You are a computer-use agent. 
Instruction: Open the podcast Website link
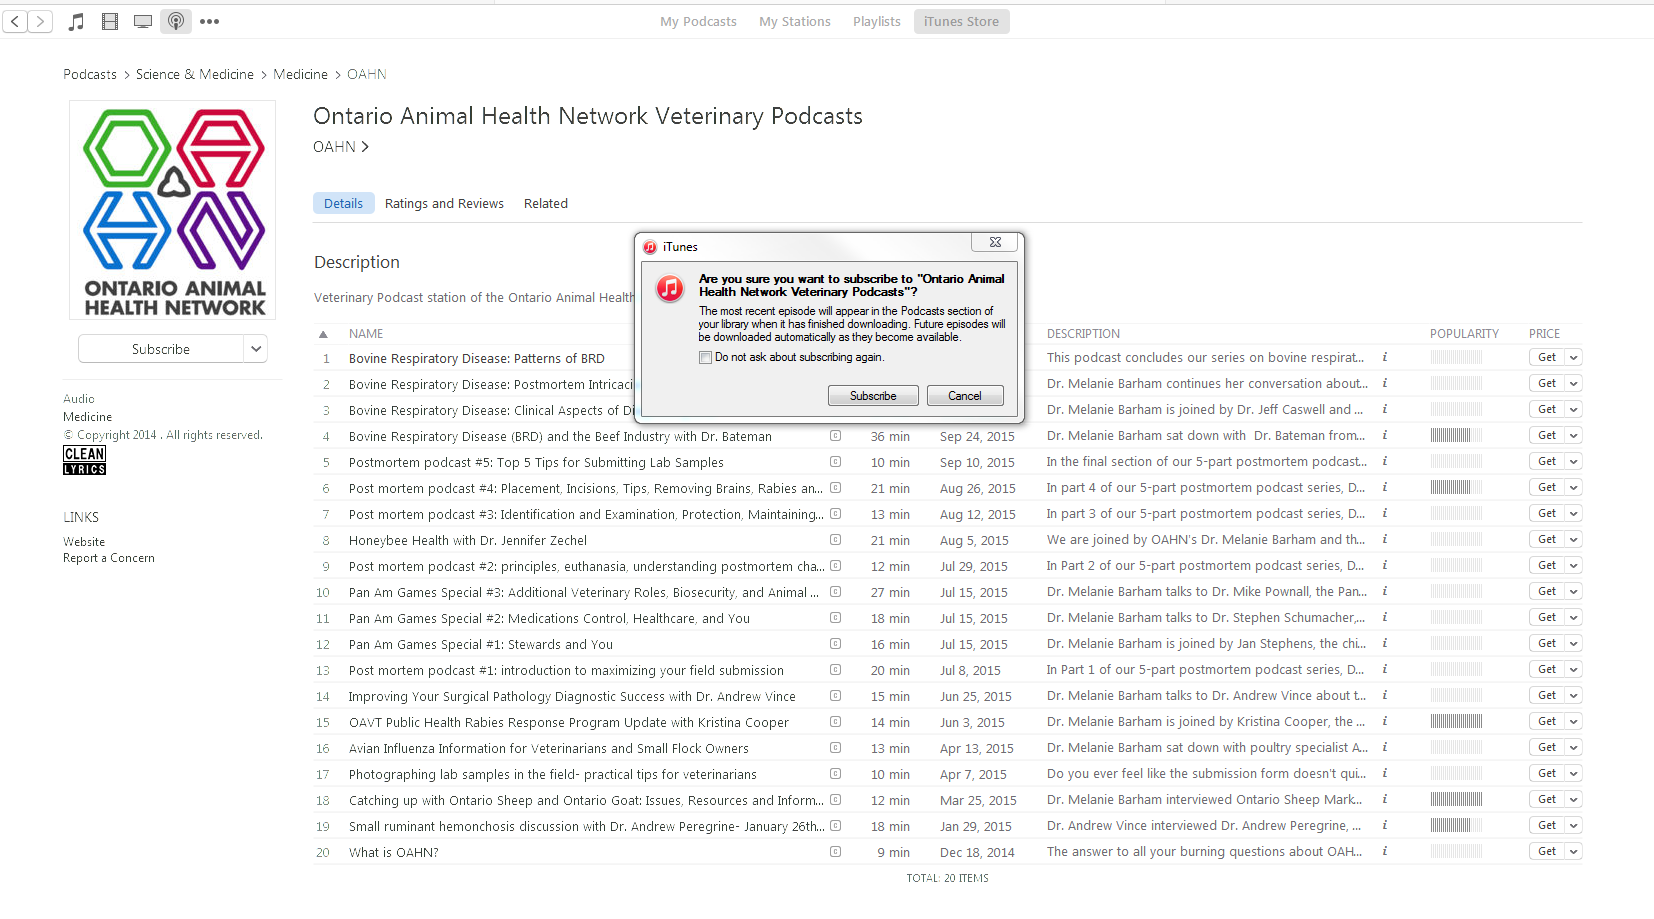pos(84,542)
